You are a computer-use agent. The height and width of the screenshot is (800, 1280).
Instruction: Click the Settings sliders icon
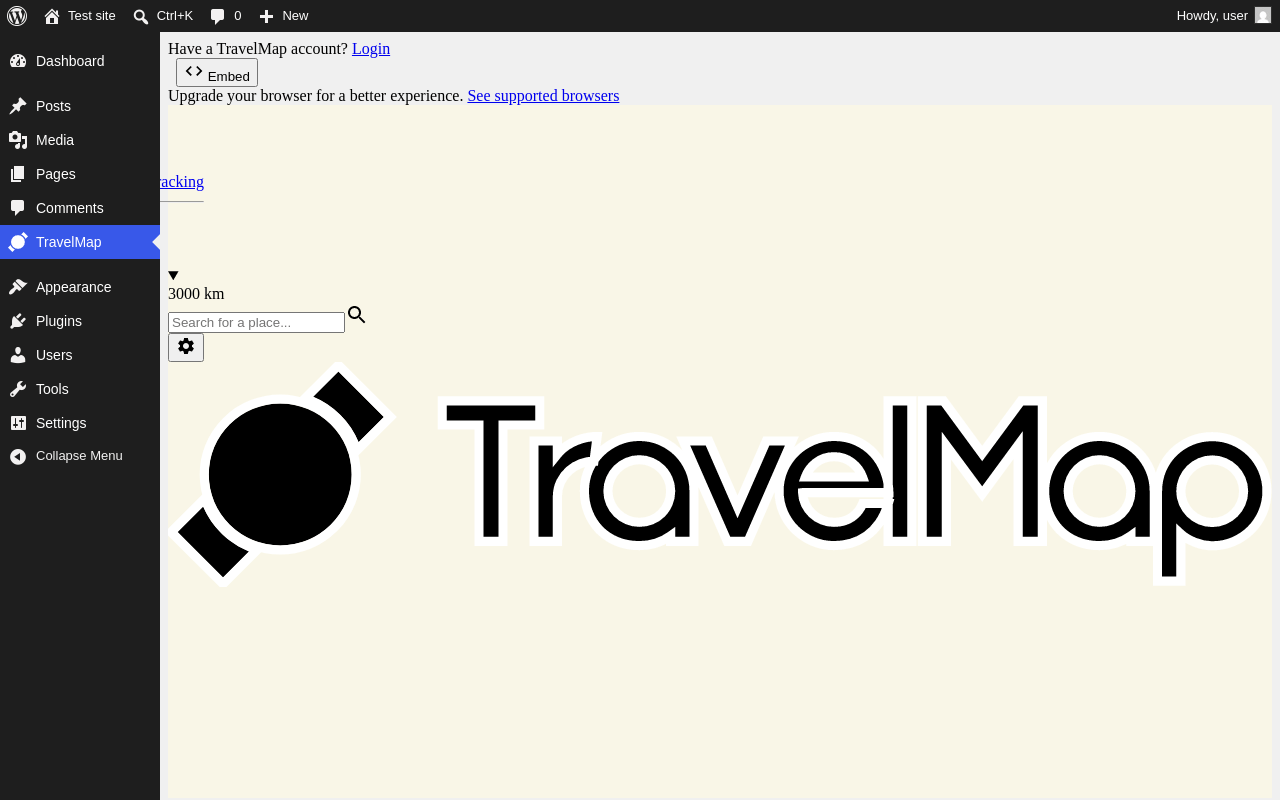[18, 423]
